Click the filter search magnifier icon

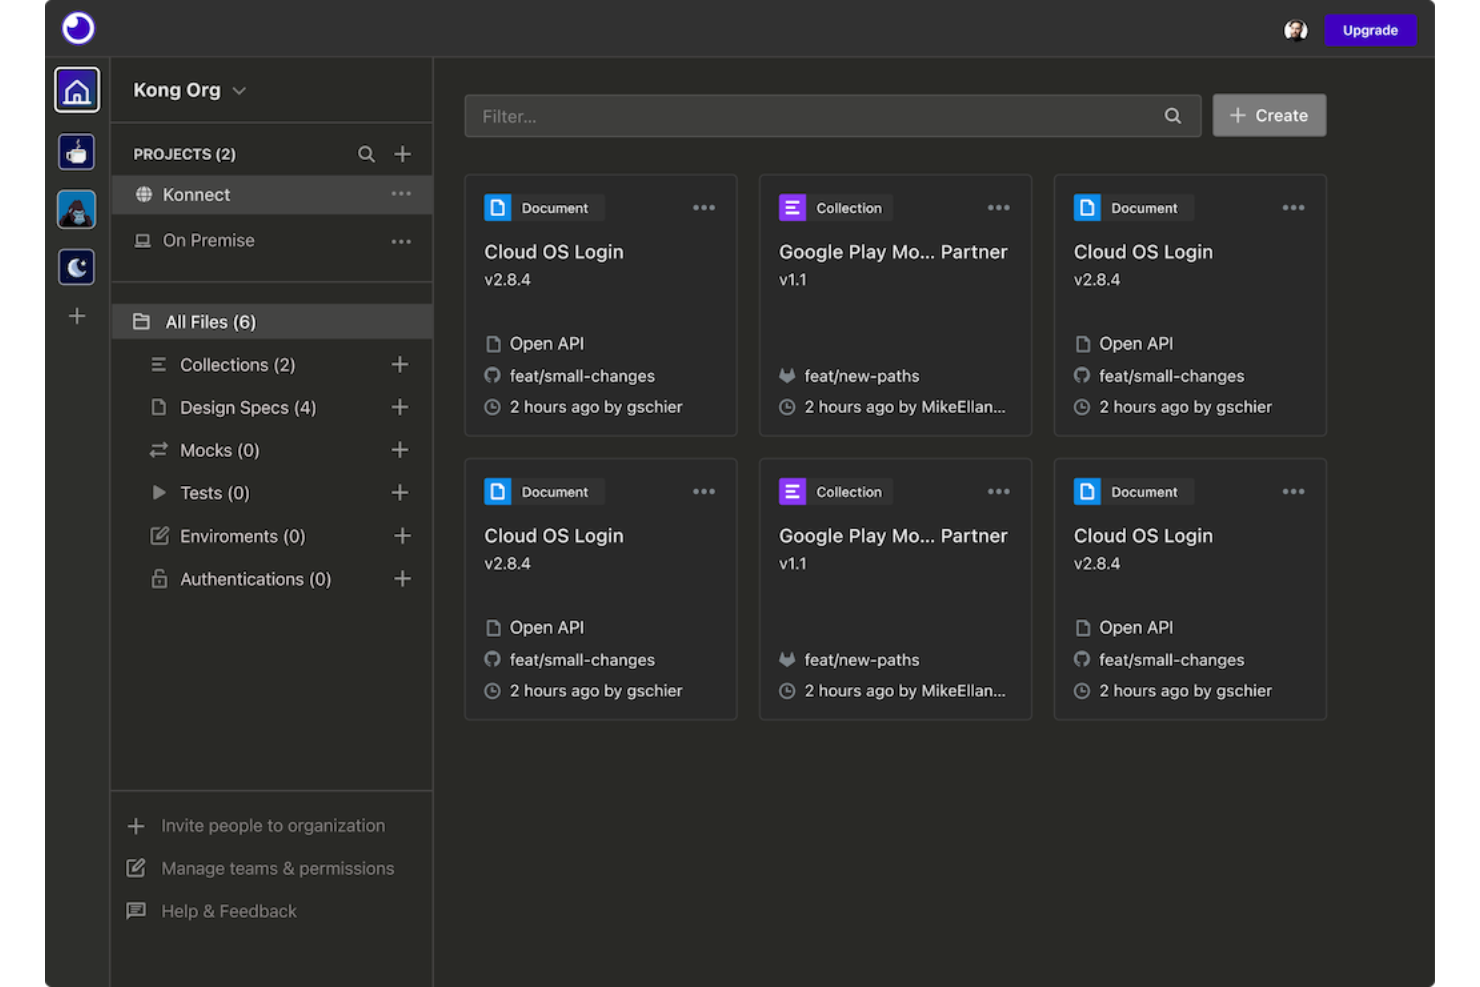[1173, 116]
